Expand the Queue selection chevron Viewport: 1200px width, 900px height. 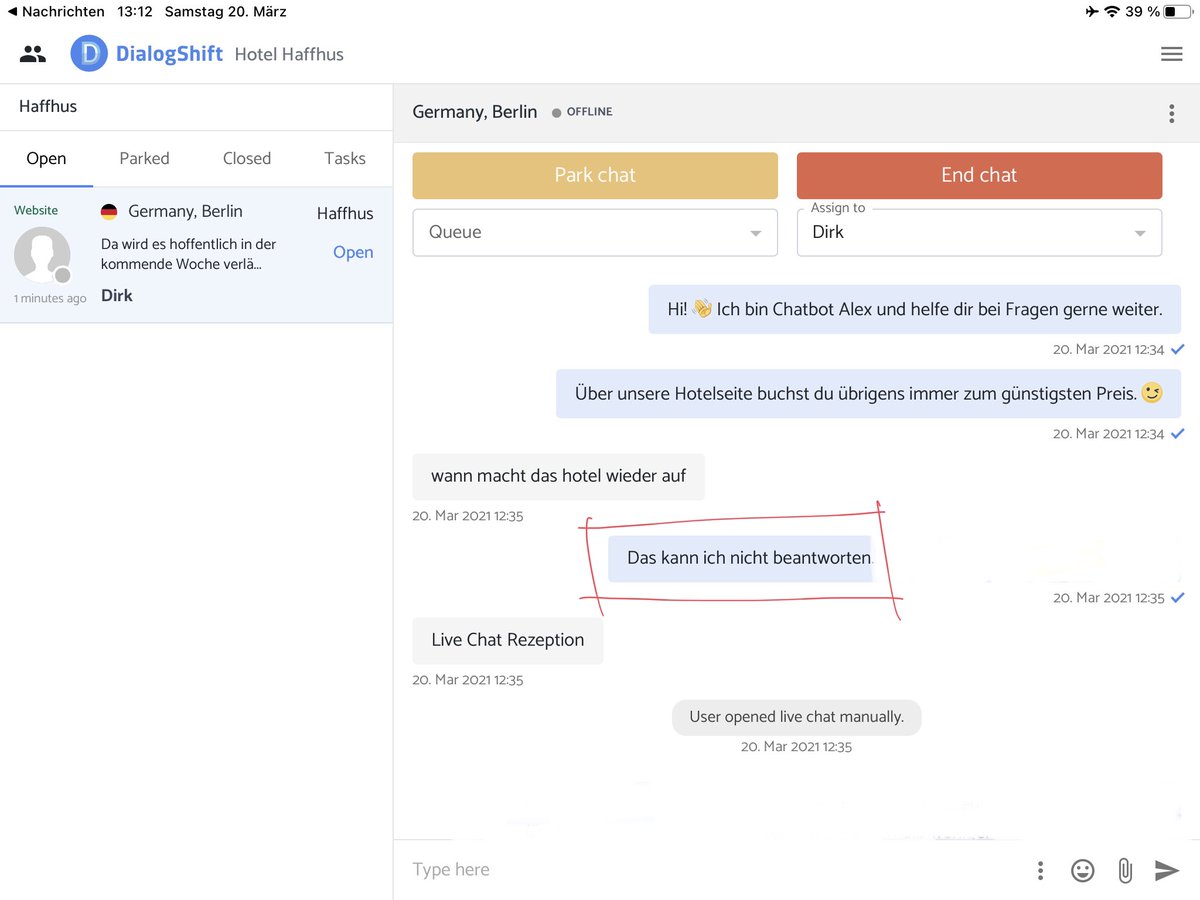(x=756, y=232)
